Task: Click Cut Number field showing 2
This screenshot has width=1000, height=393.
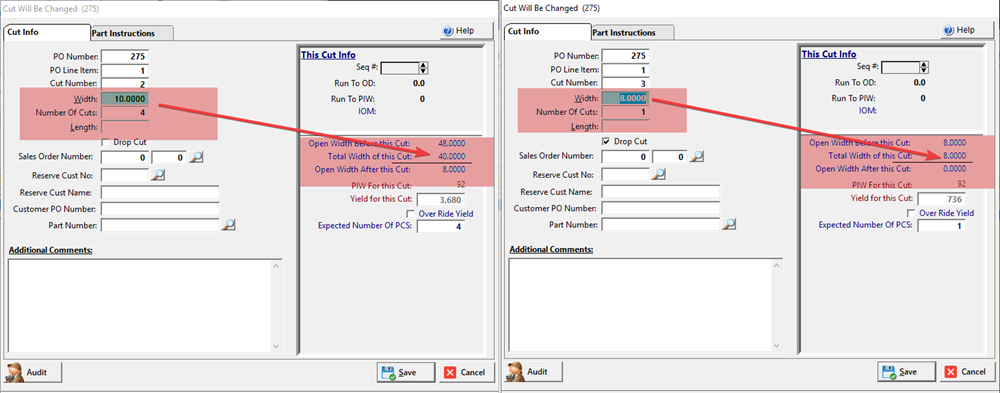Action: 125,83
